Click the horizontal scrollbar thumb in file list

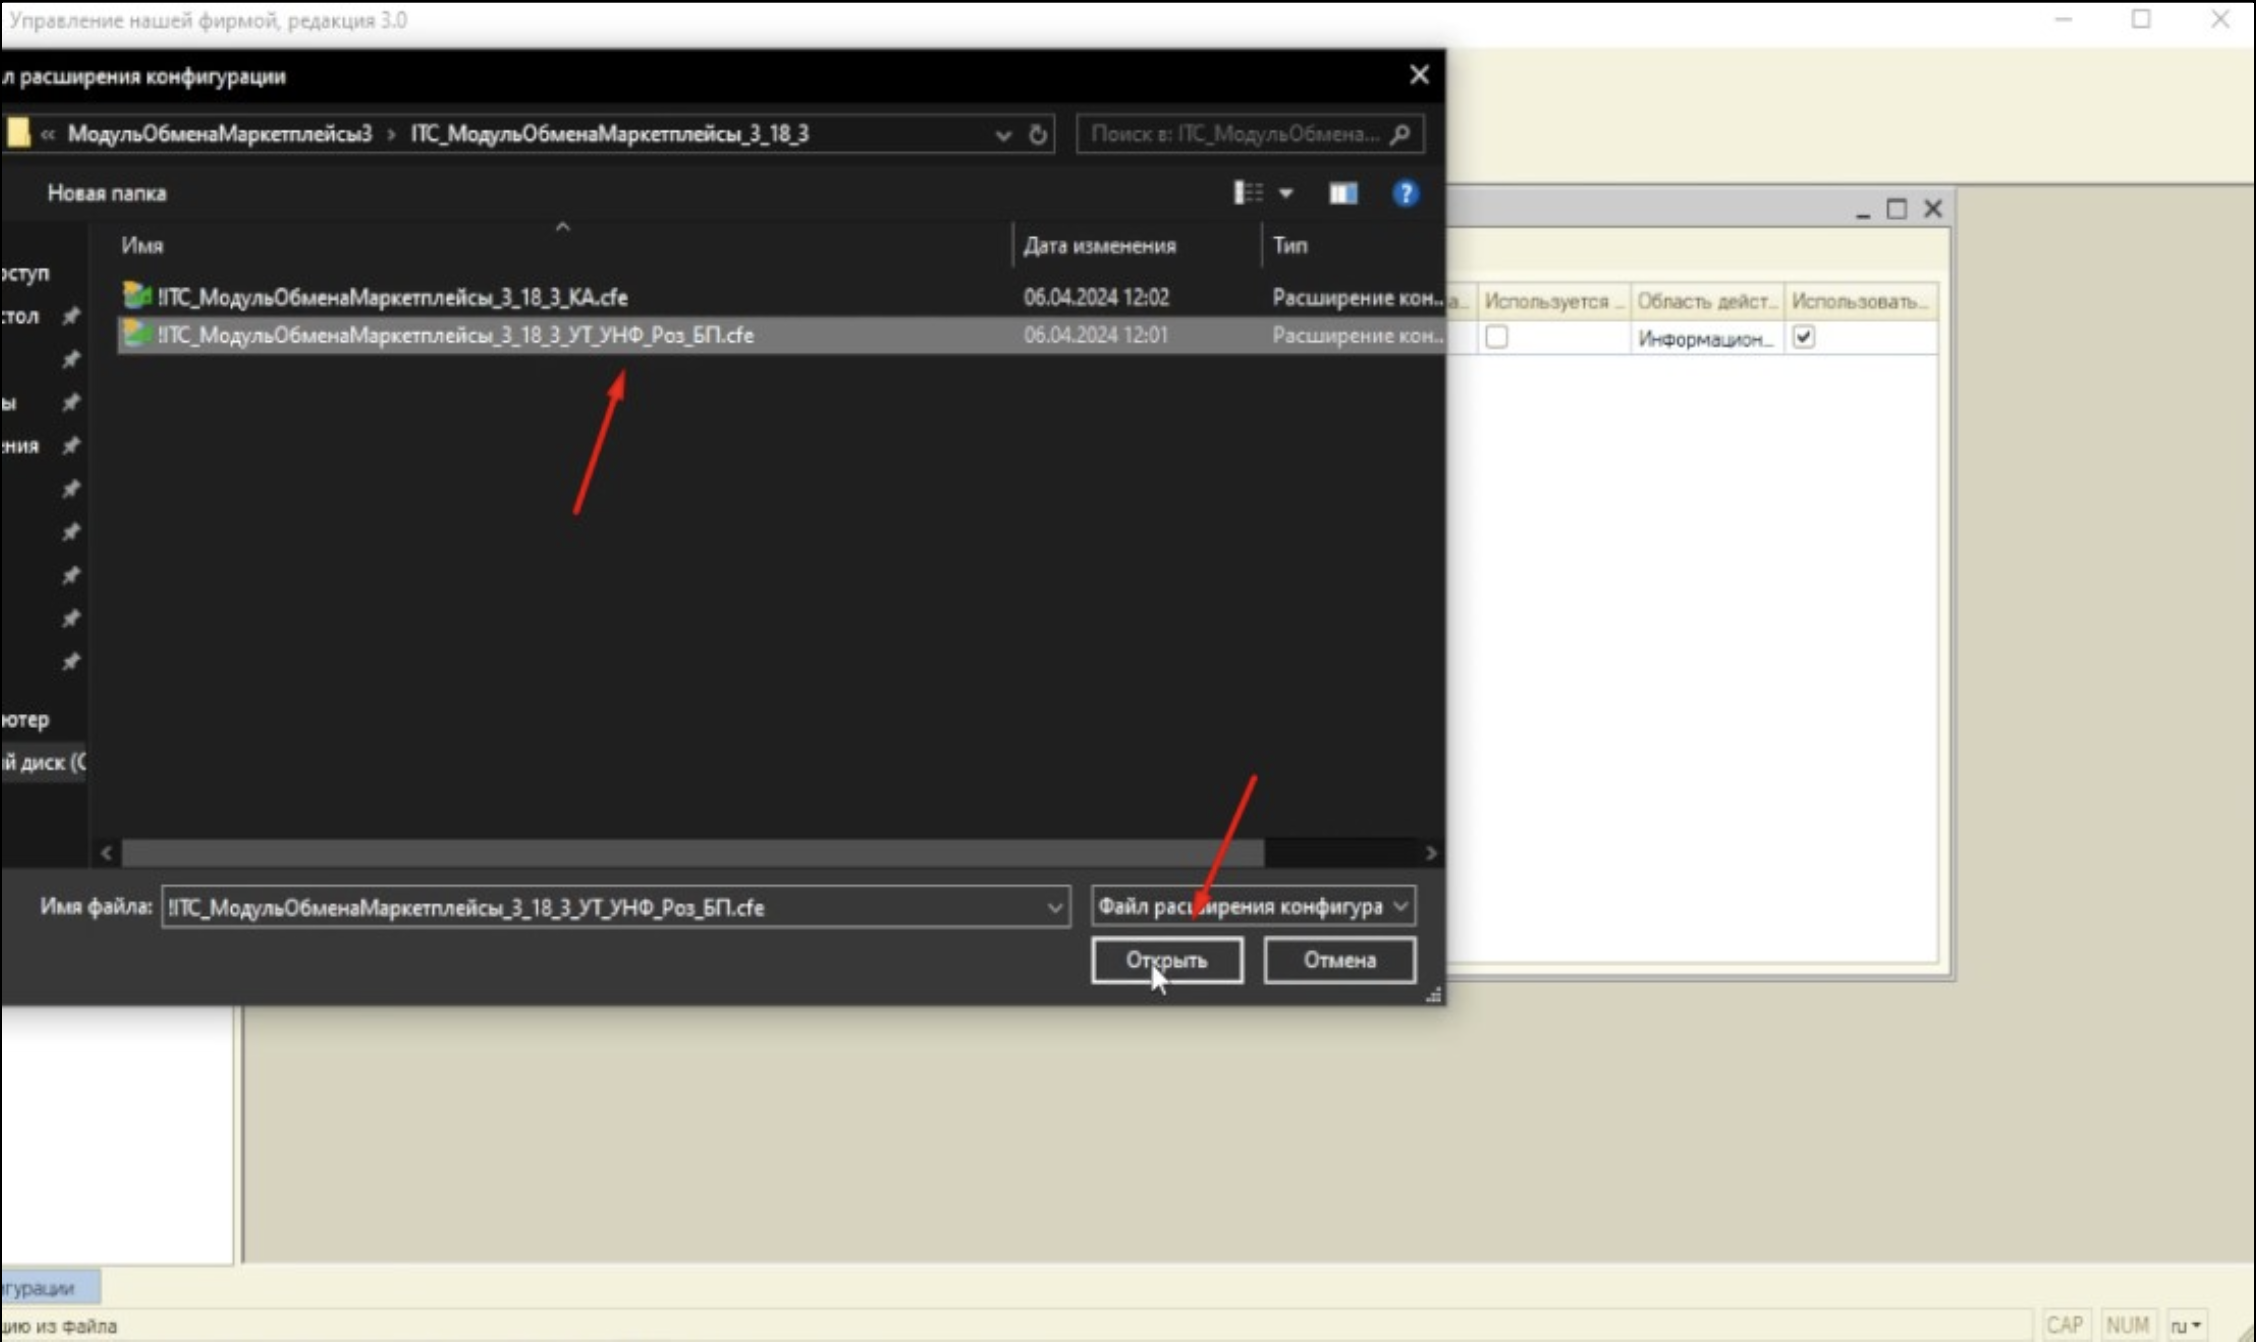coord(692,853)
